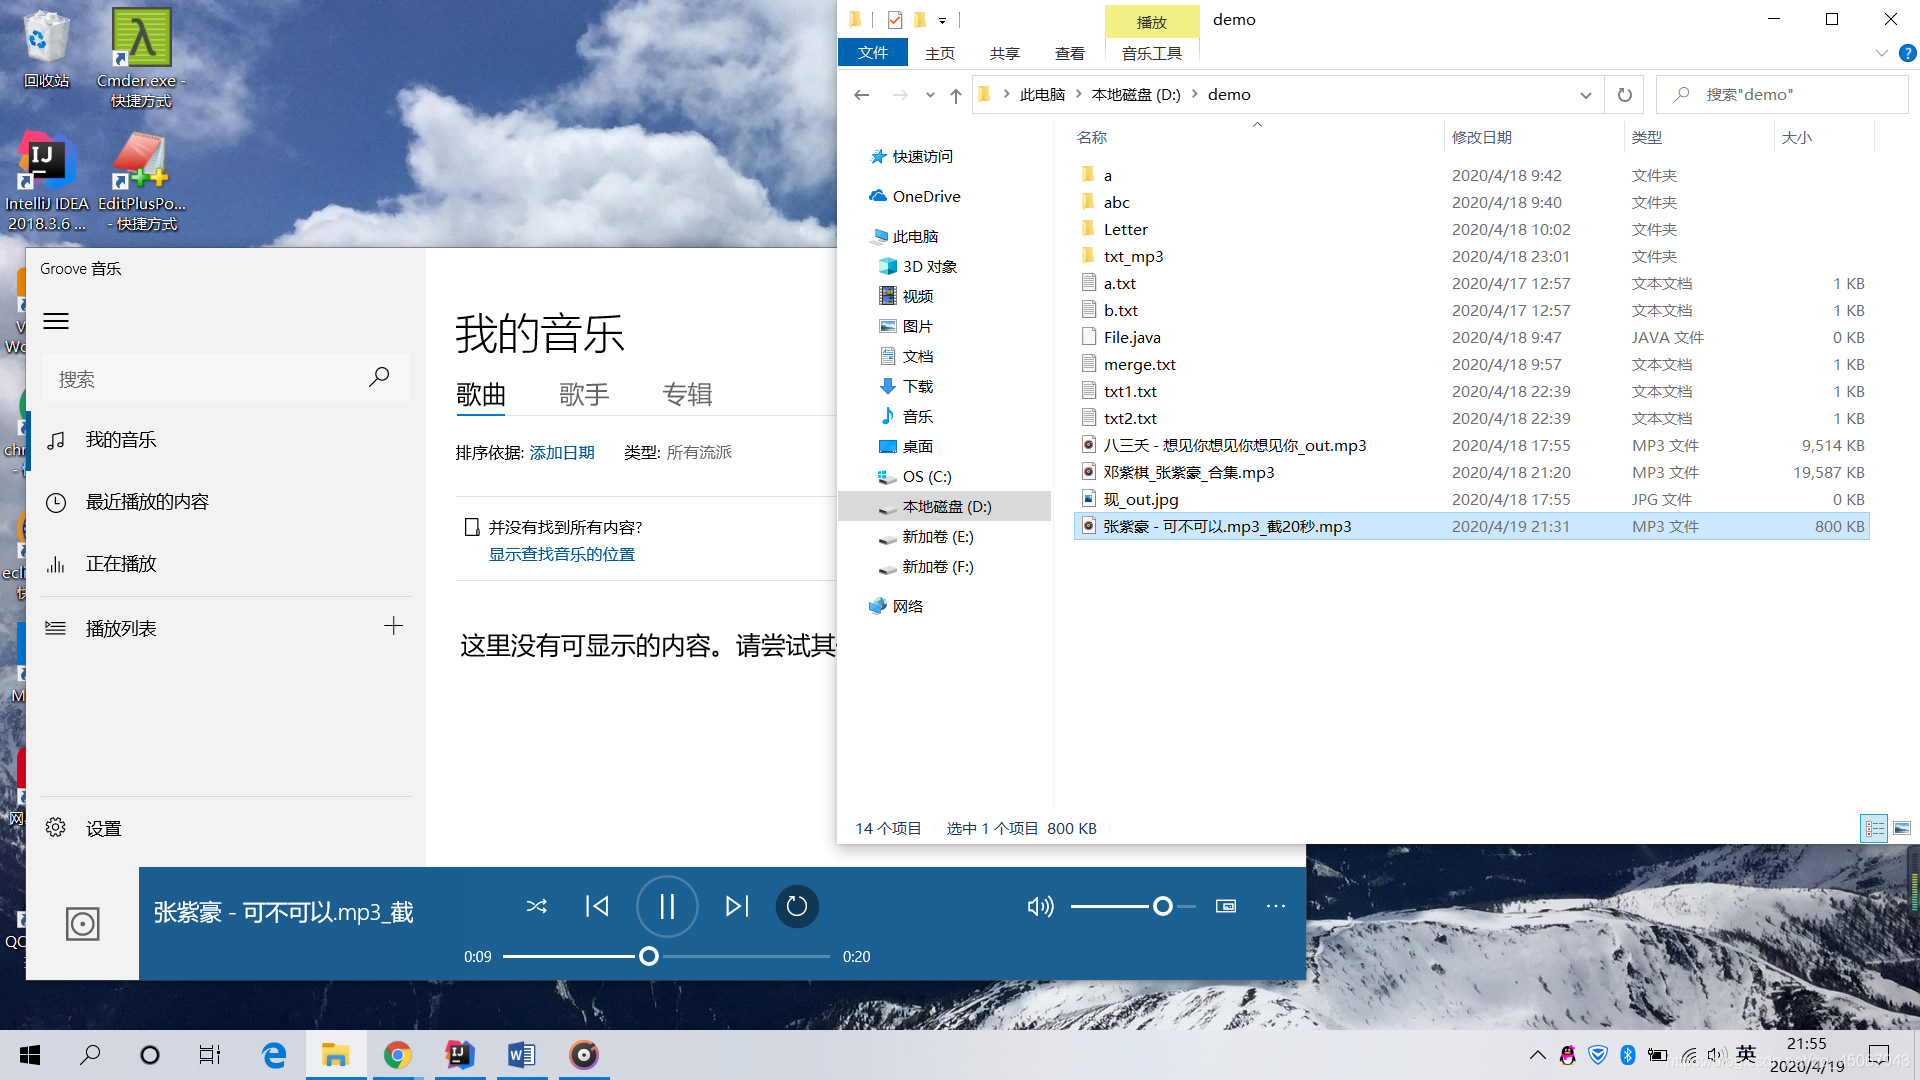Go up to the parent folder
Viewport: 1920px width, 1080px height.
click(955, 94)
